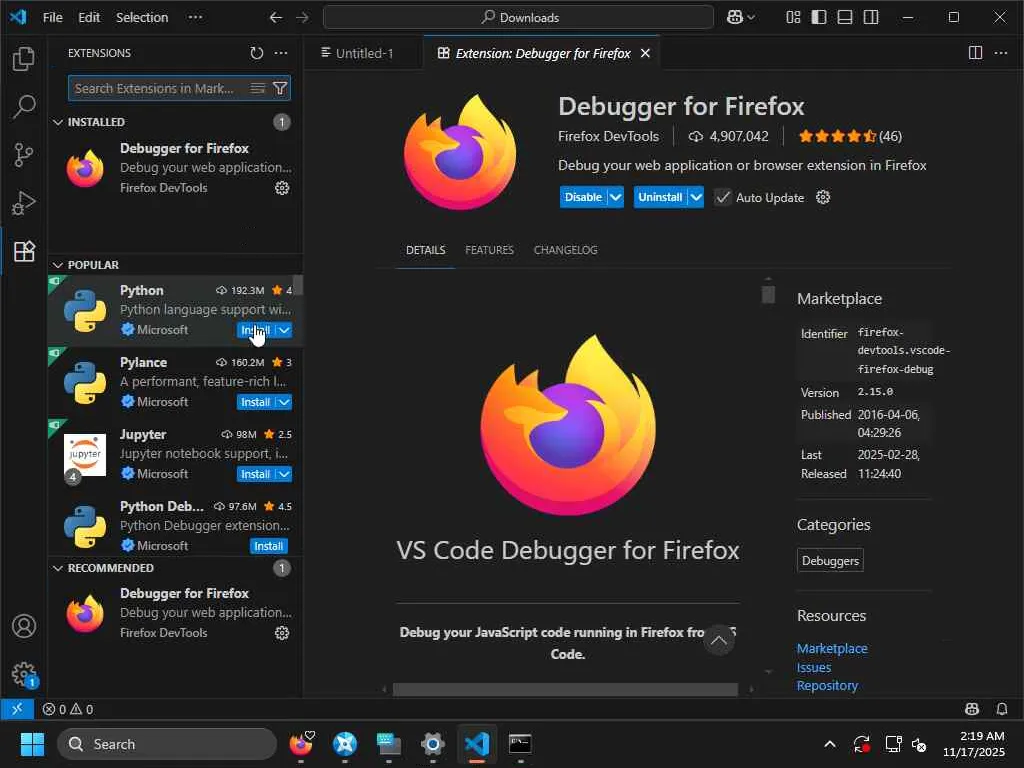Open the Explorer view in activity bar
1024x768 pixels.
point(24,59)
